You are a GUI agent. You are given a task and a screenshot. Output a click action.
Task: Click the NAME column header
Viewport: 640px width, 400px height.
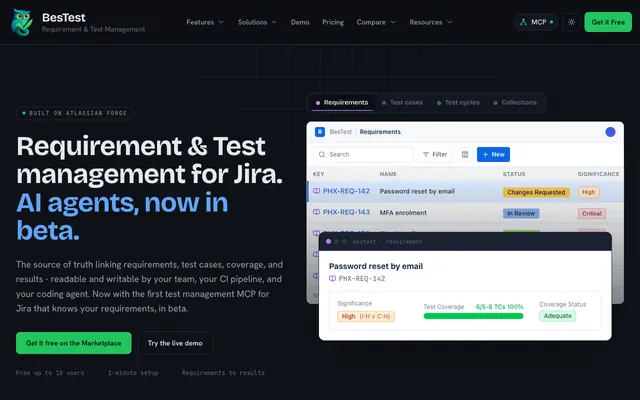click(x=388, y=174)
